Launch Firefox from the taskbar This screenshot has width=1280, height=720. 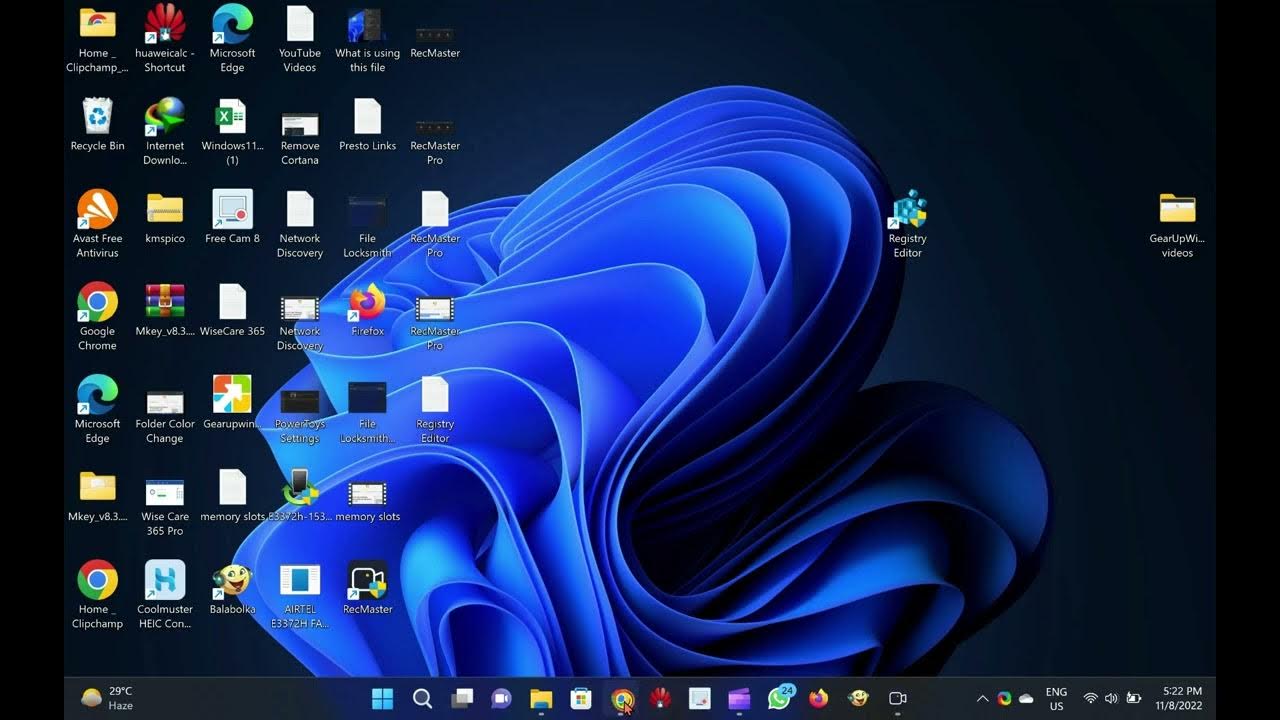(x=819, y=698)
